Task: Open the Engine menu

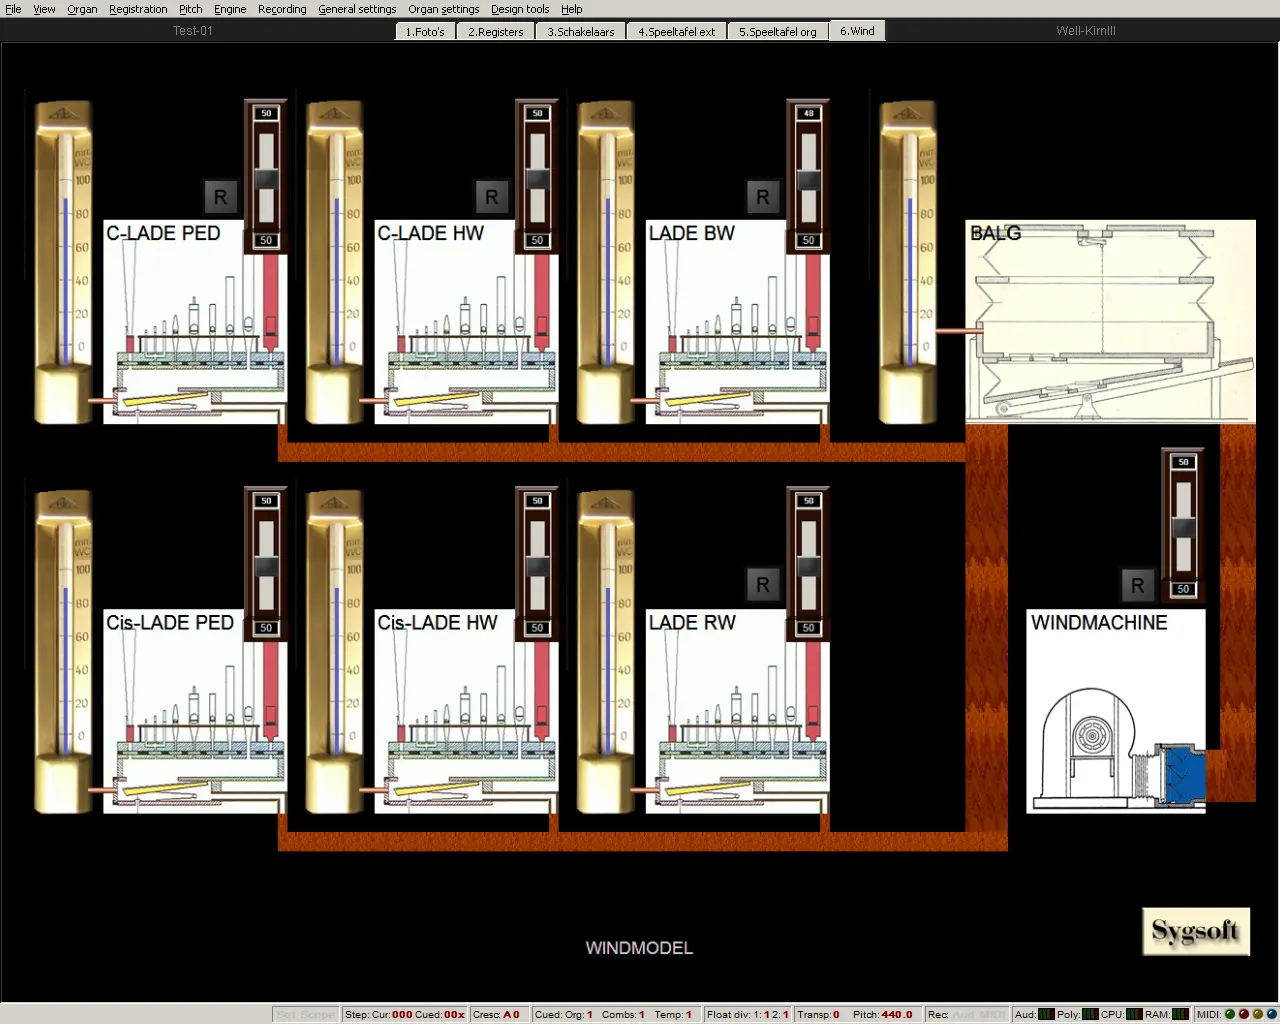Action: (x=230, y=9)
